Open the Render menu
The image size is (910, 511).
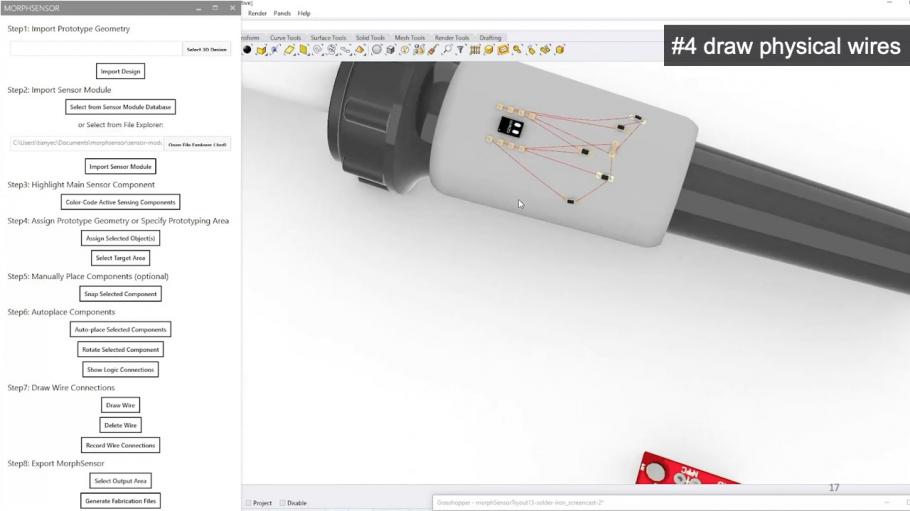(x=257, y=13)
